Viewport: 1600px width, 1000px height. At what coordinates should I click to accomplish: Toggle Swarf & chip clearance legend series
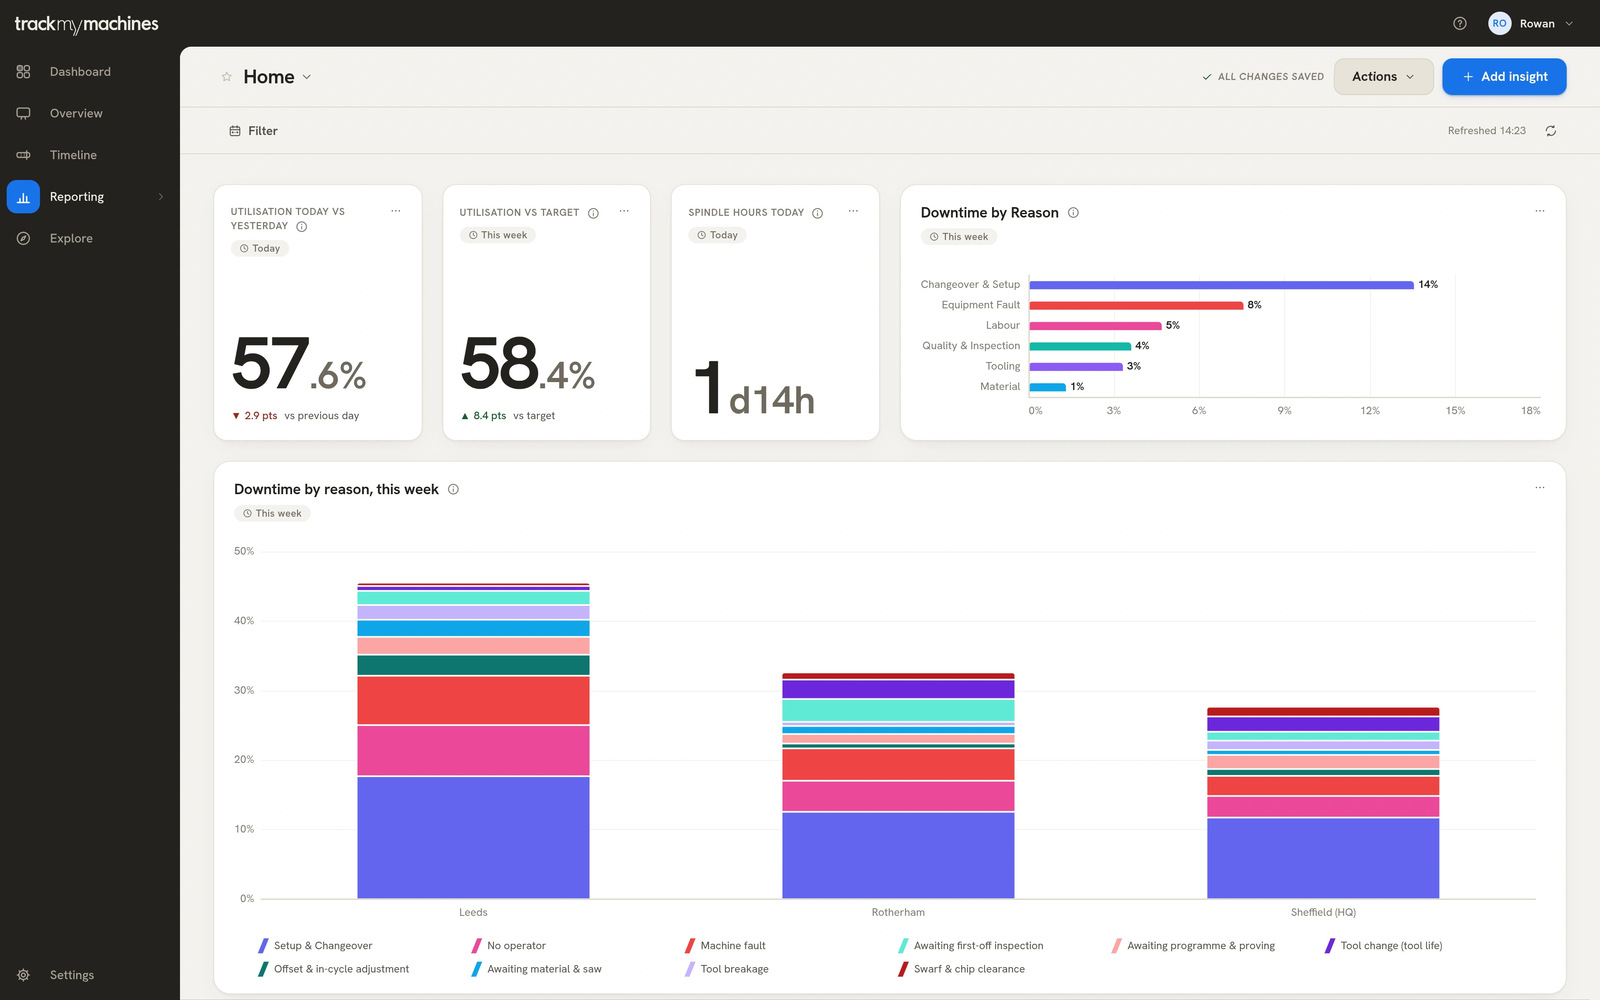[961, 969]
